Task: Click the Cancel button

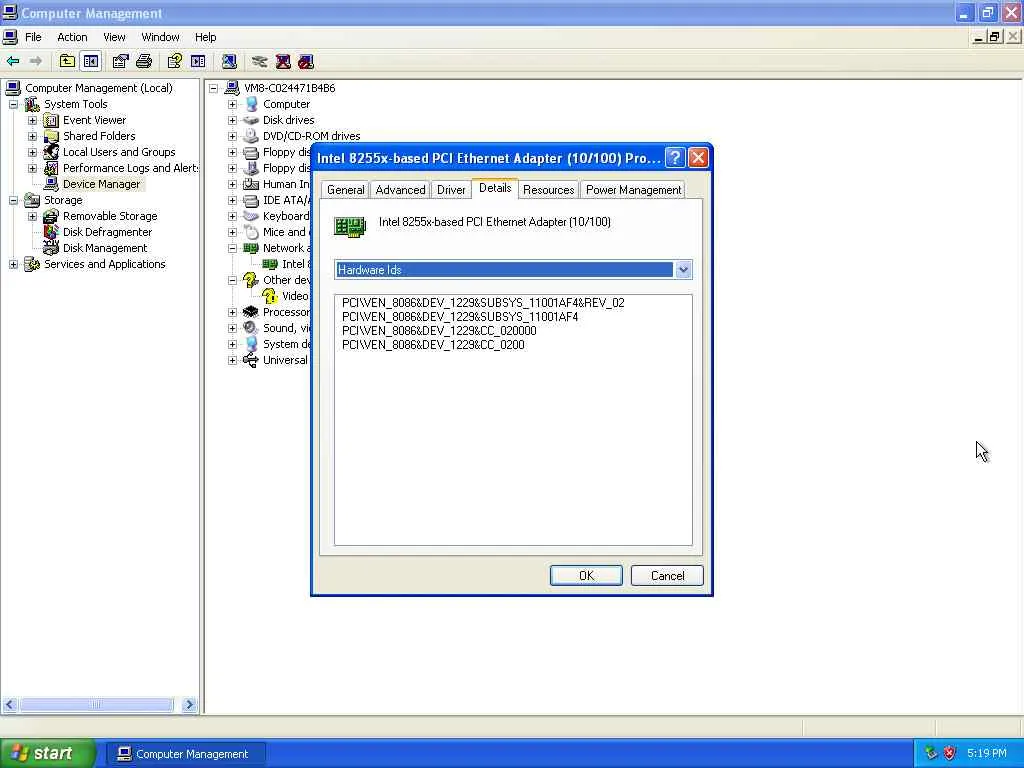Action: click(667, 575)
